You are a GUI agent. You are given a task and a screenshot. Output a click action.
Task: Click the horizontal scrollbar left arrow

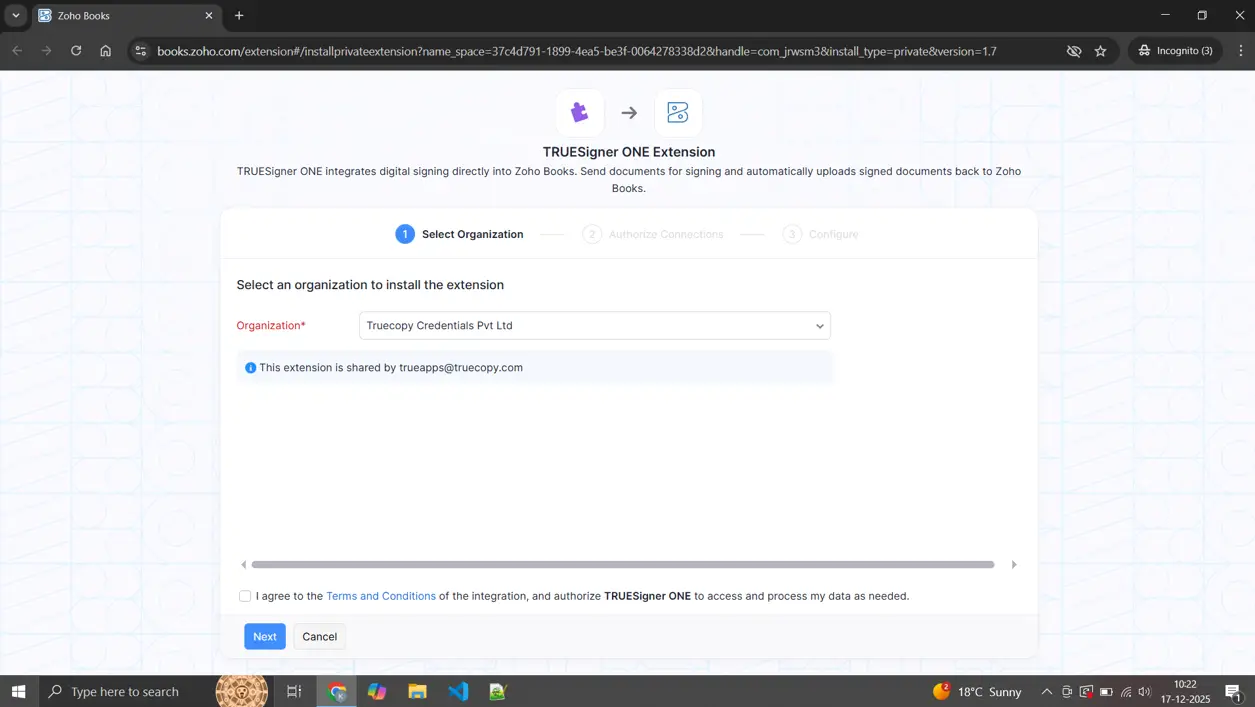pos(243,565)
